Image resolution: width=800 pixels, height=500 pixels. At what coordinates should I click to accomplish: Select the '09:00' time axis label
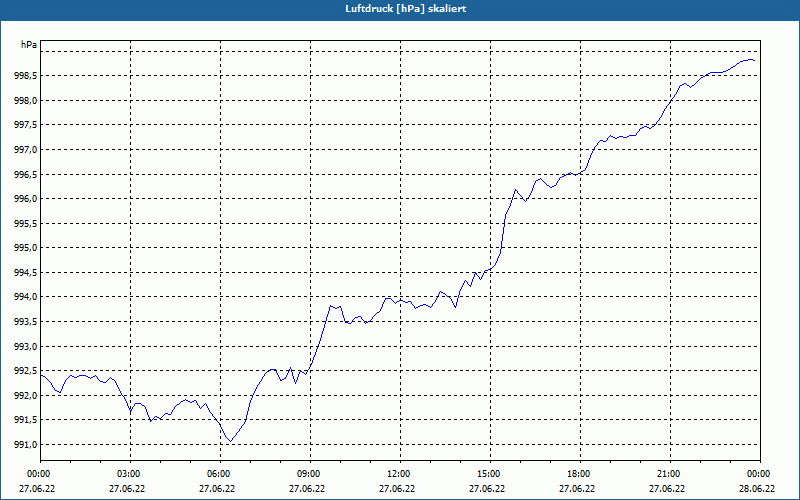tap(308, 474)
